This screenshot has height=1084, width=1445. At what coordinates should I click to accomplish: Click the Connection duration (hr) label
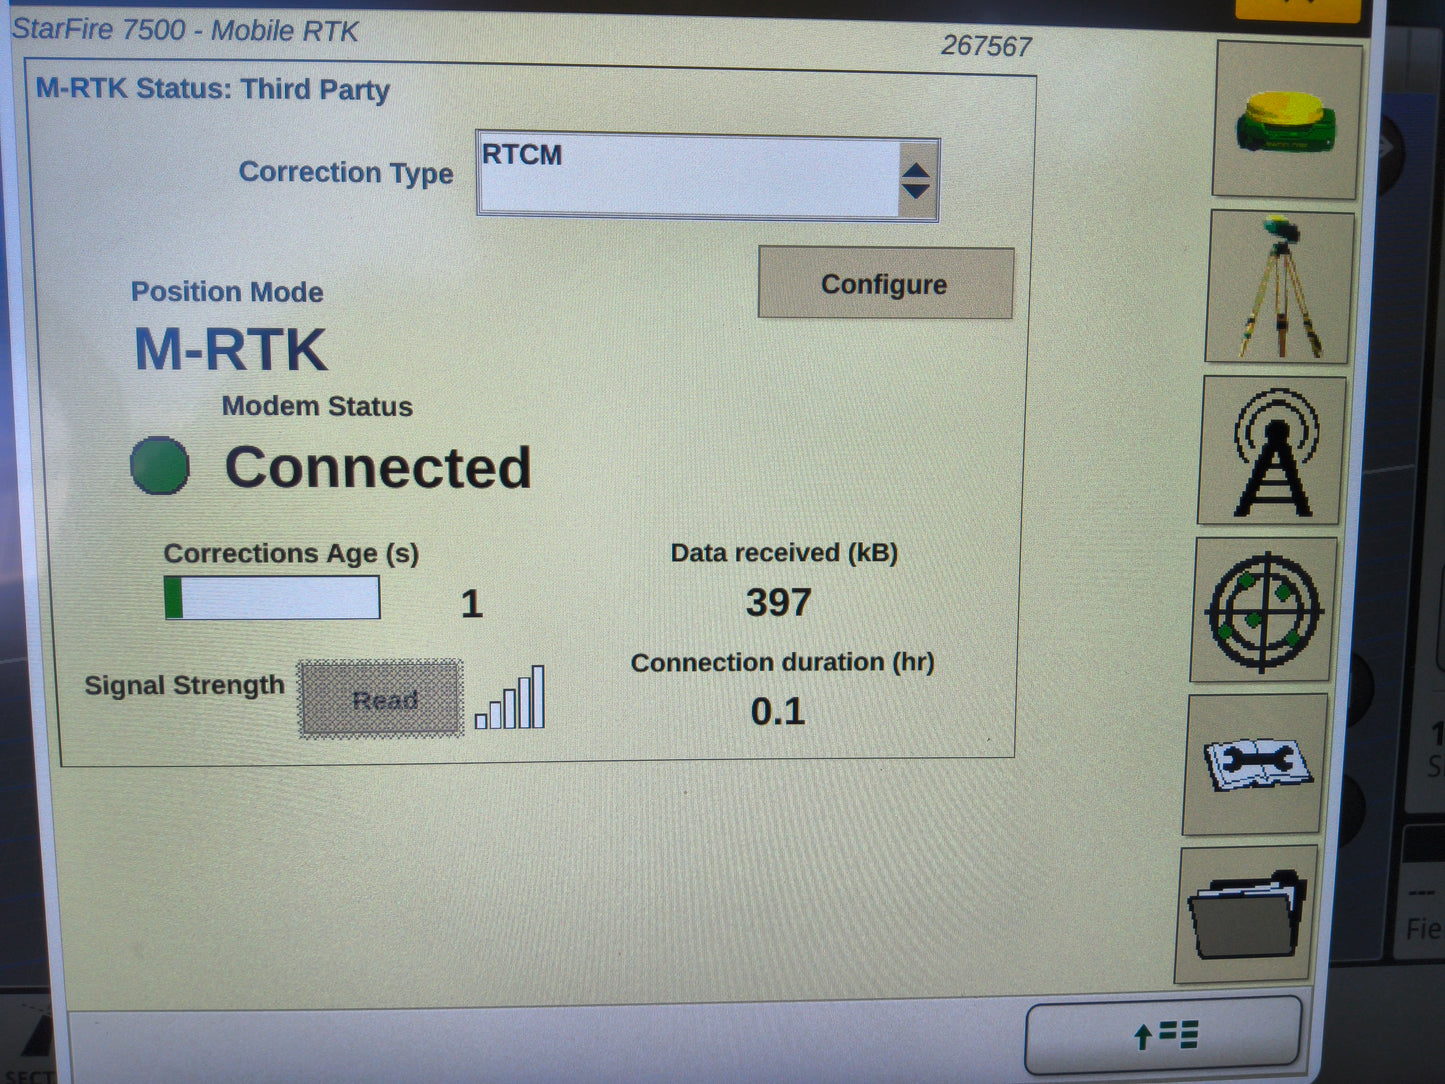783,663
